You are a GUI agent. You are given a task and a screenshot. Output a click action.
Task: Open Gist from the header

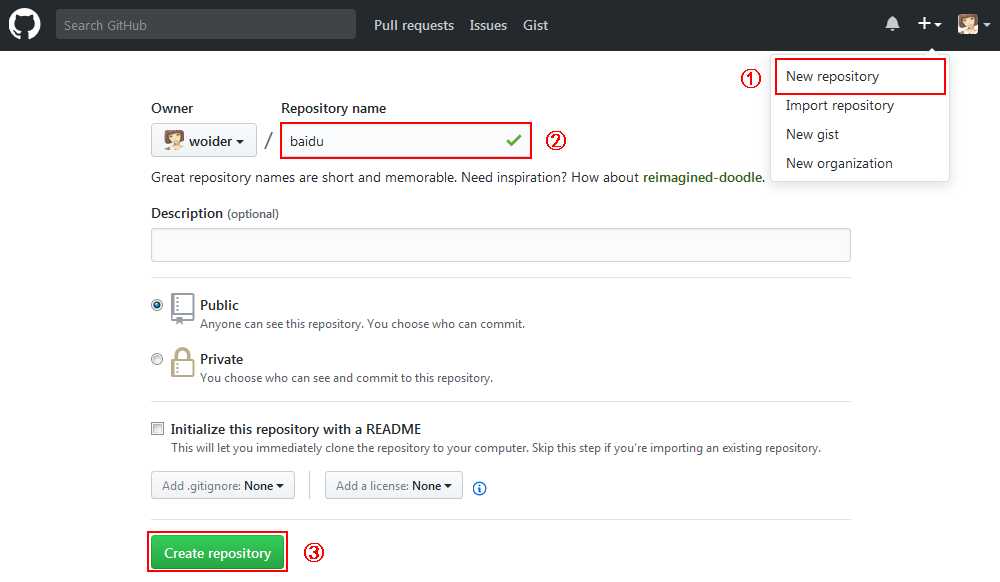pos(535,25)
